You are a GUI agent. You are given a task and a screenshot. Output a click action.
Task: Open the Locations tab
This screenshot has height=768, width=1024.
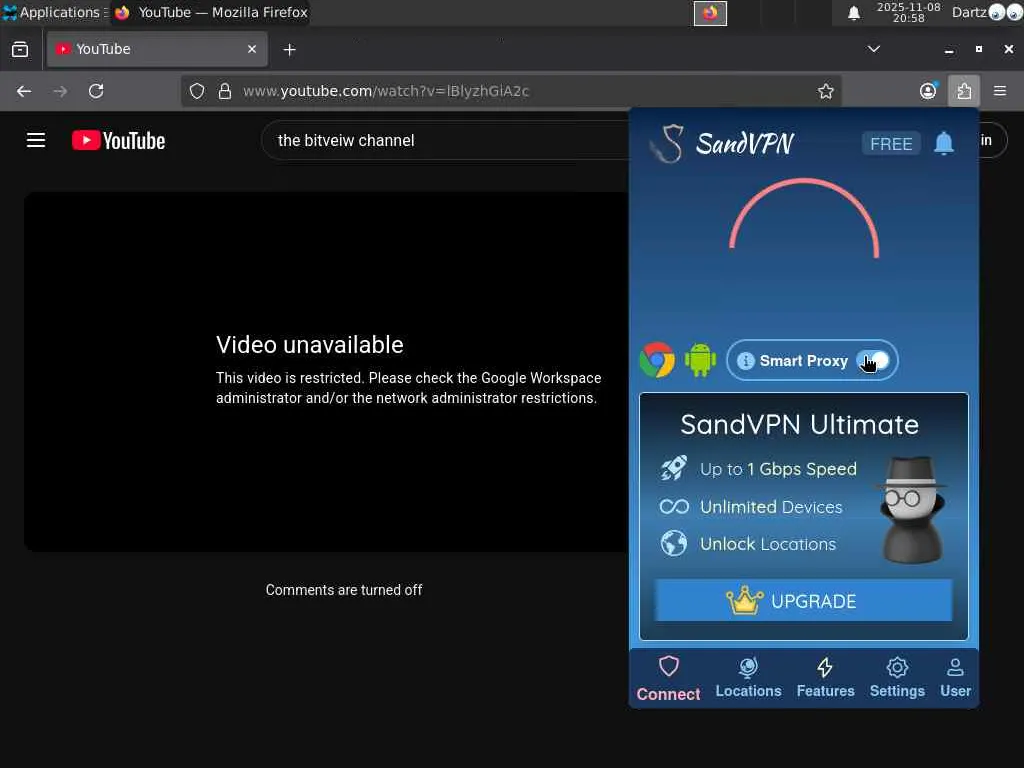point(748,678)
